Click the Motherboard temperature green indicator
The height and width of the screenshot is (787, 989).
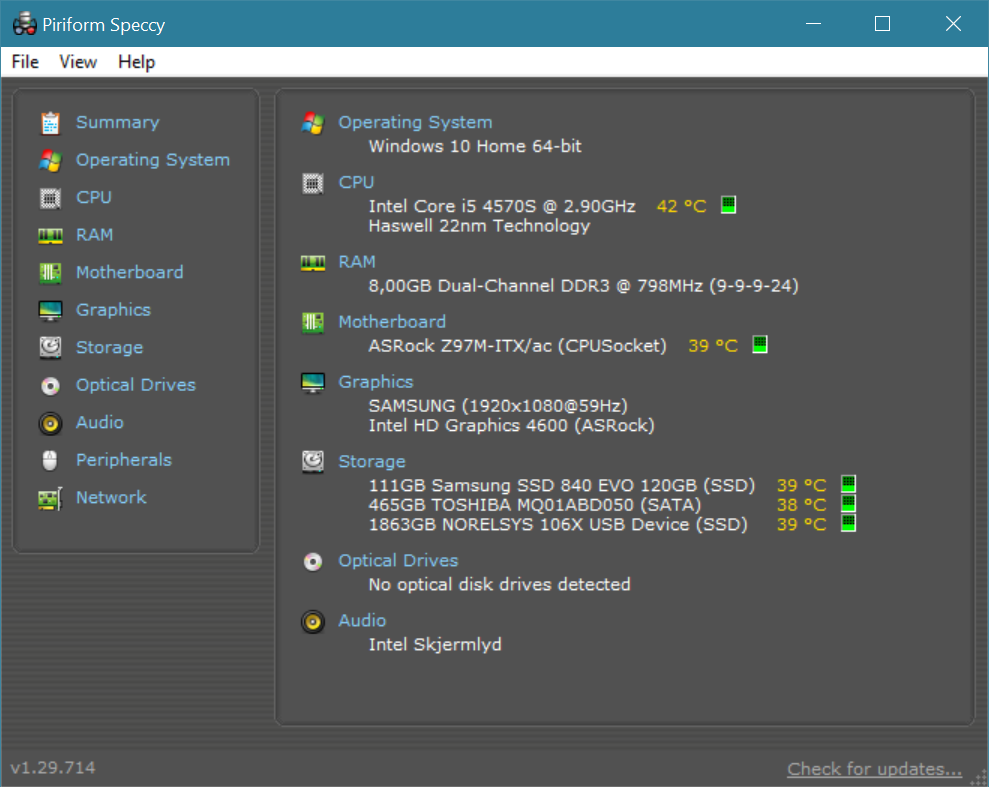760,344
